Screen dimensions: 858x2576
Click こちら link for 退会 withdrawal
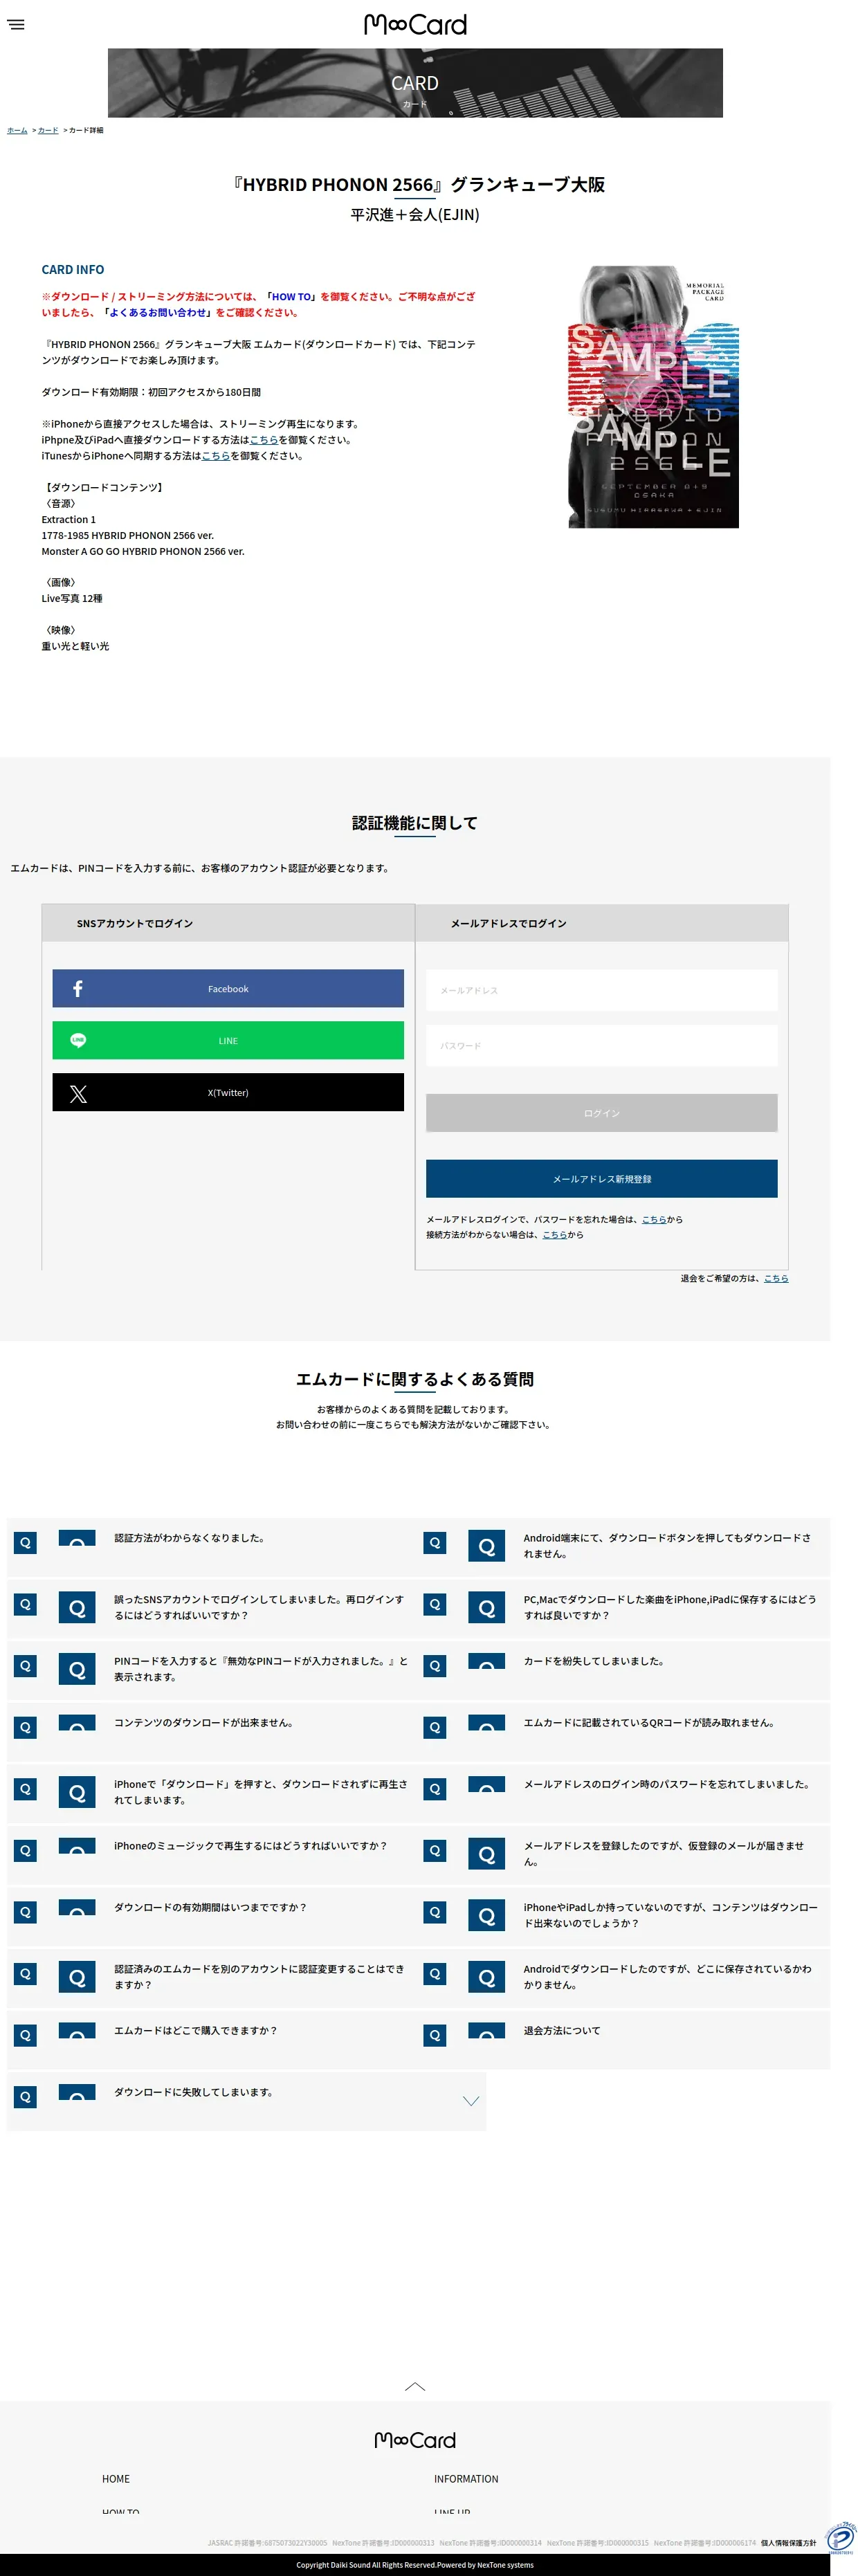(x=776, y=1278)
